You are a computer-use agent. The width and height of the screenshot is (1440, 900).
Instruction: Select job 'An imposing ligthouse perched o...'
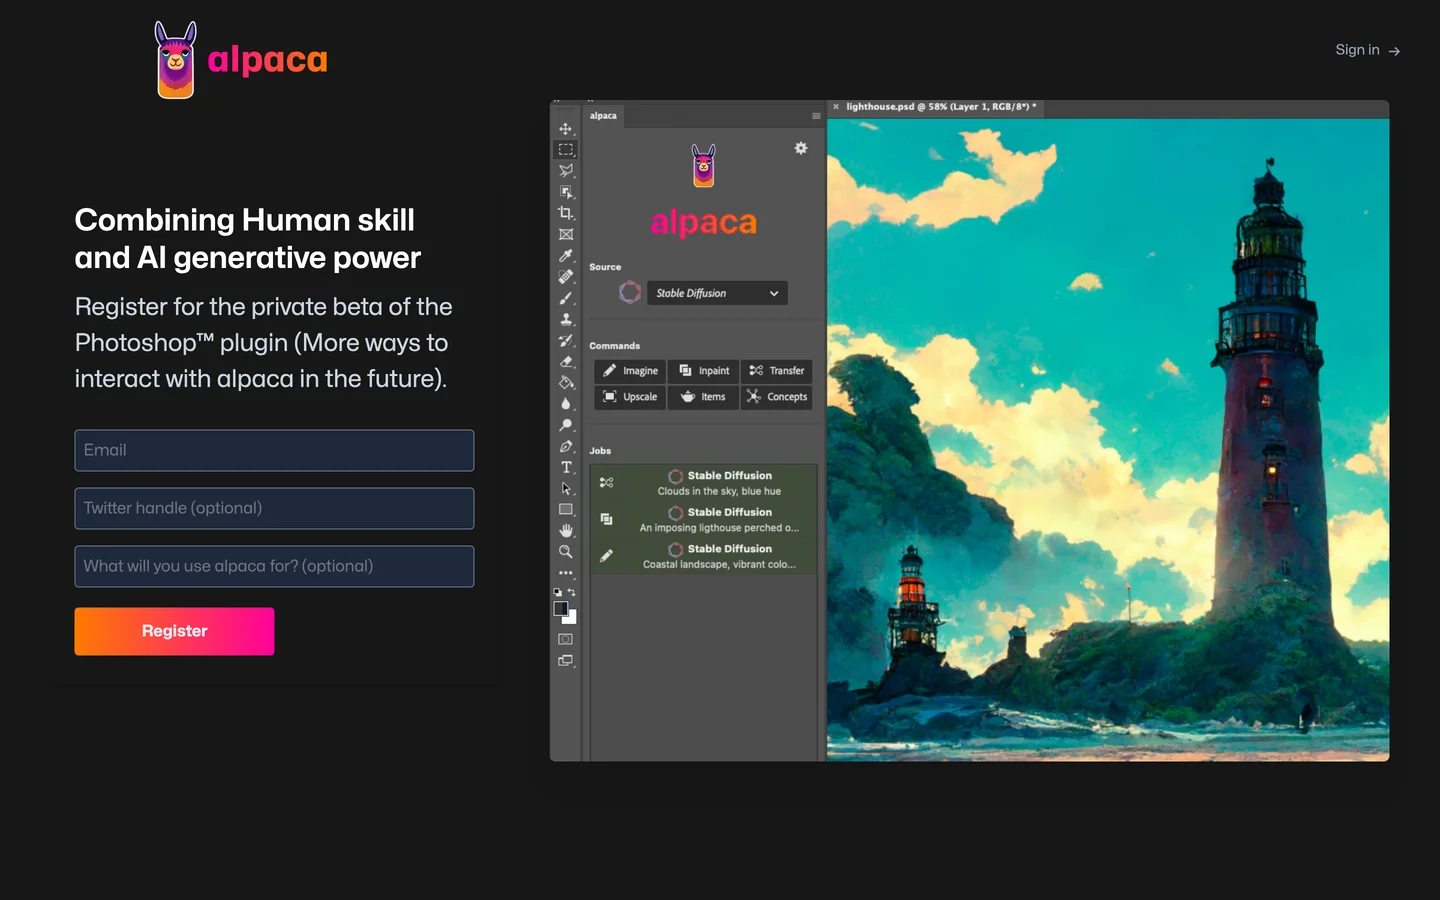(704, 520)
